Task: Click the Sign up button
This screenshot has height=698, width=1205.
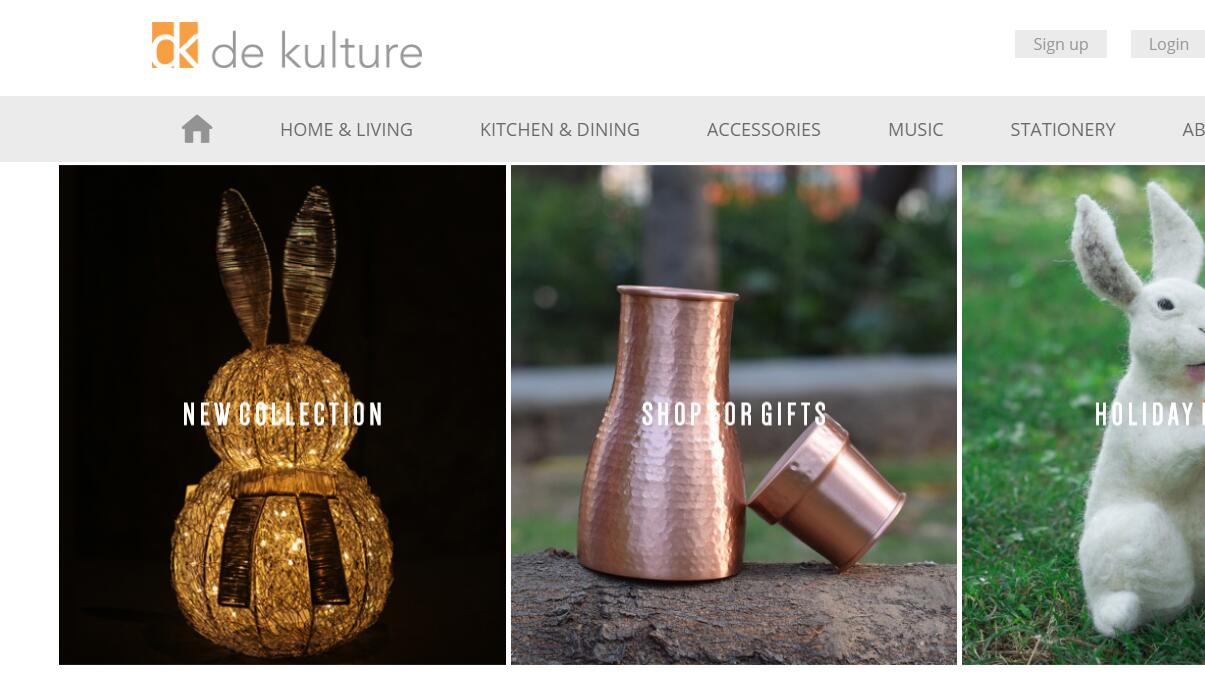Action: 1061,44
